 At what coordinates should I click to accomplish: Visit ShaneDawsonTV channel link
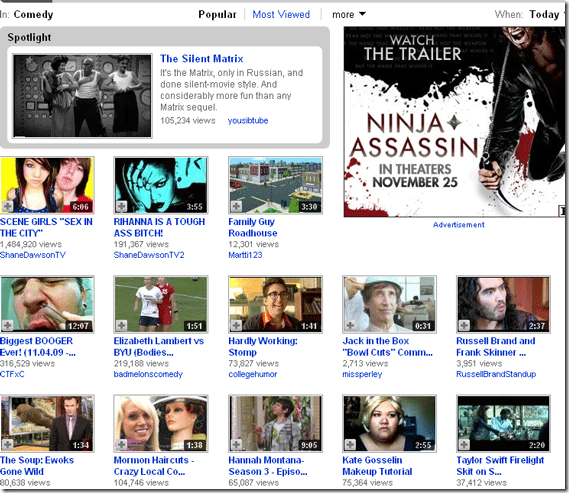[33, 255]
